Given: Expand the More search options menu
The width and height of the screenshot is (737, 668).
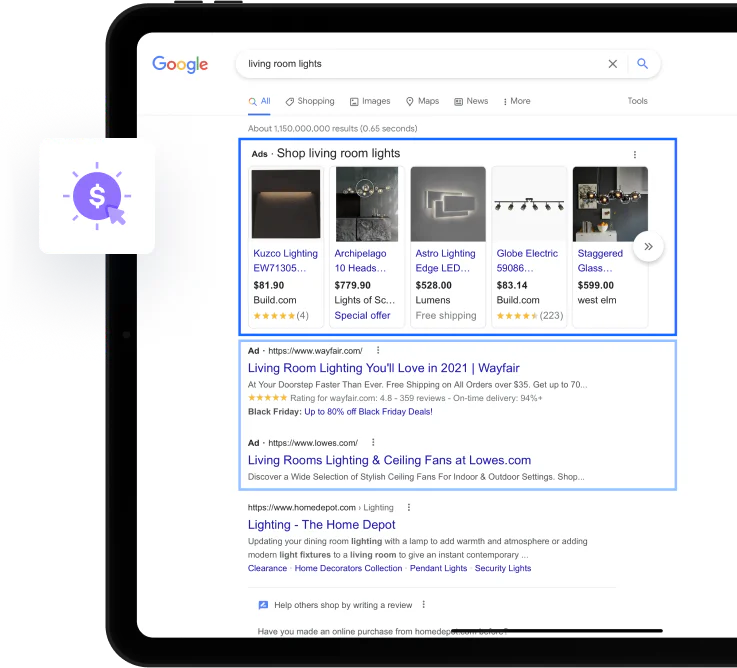Looking at the screenshot, I should [x=517, y=101].
